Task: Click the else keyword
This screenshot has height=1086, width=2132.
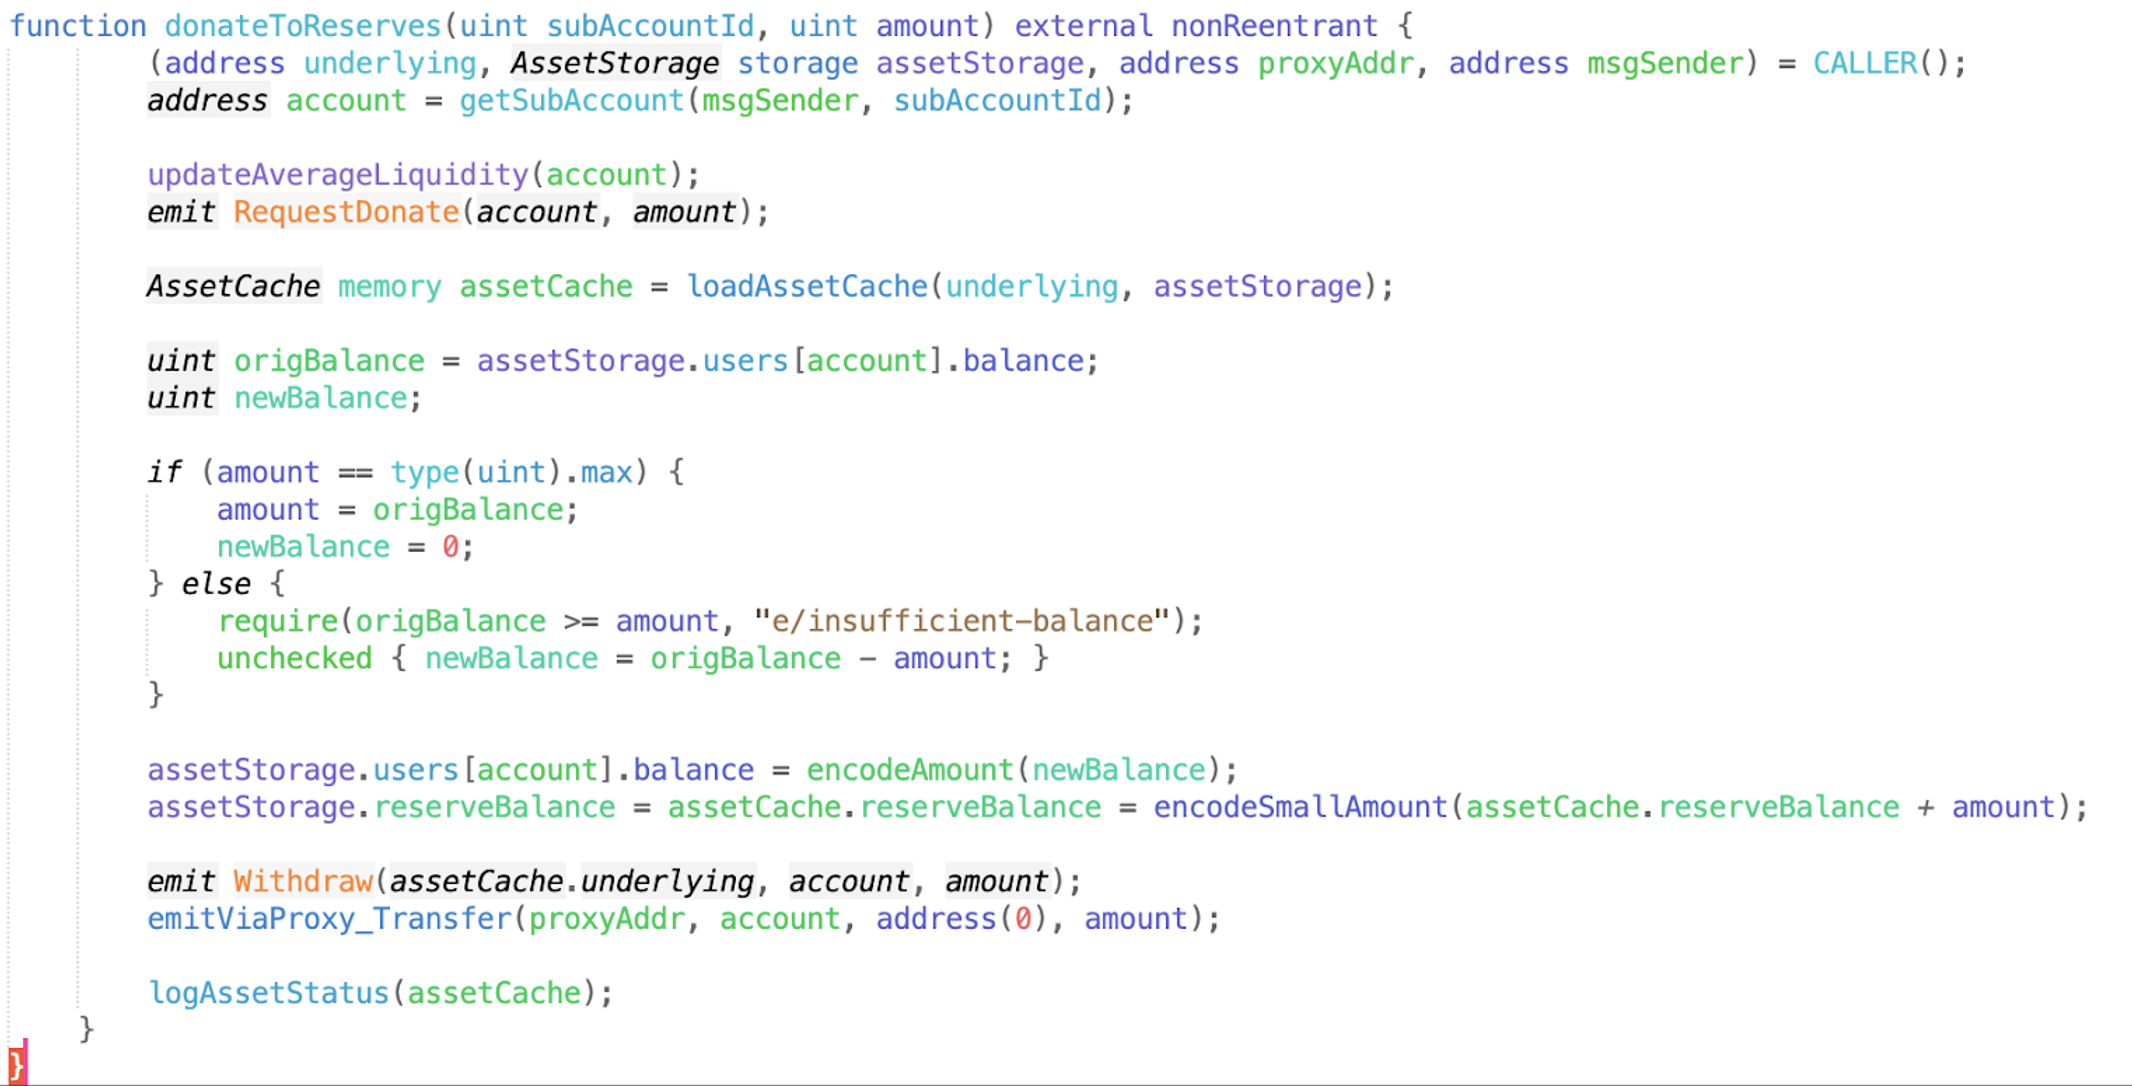Action: coord(216,584)
